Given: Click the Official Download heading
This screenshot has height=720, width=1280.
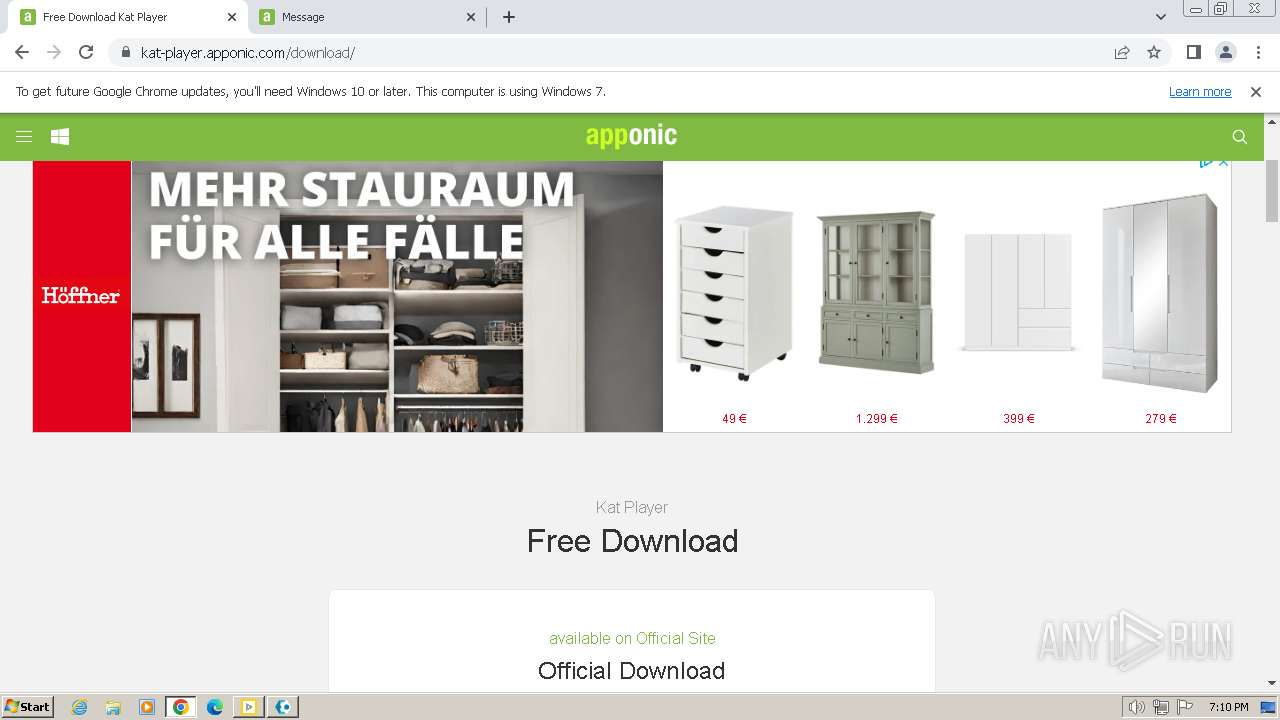Looking at the screenshot, I should tap(631, 671).
